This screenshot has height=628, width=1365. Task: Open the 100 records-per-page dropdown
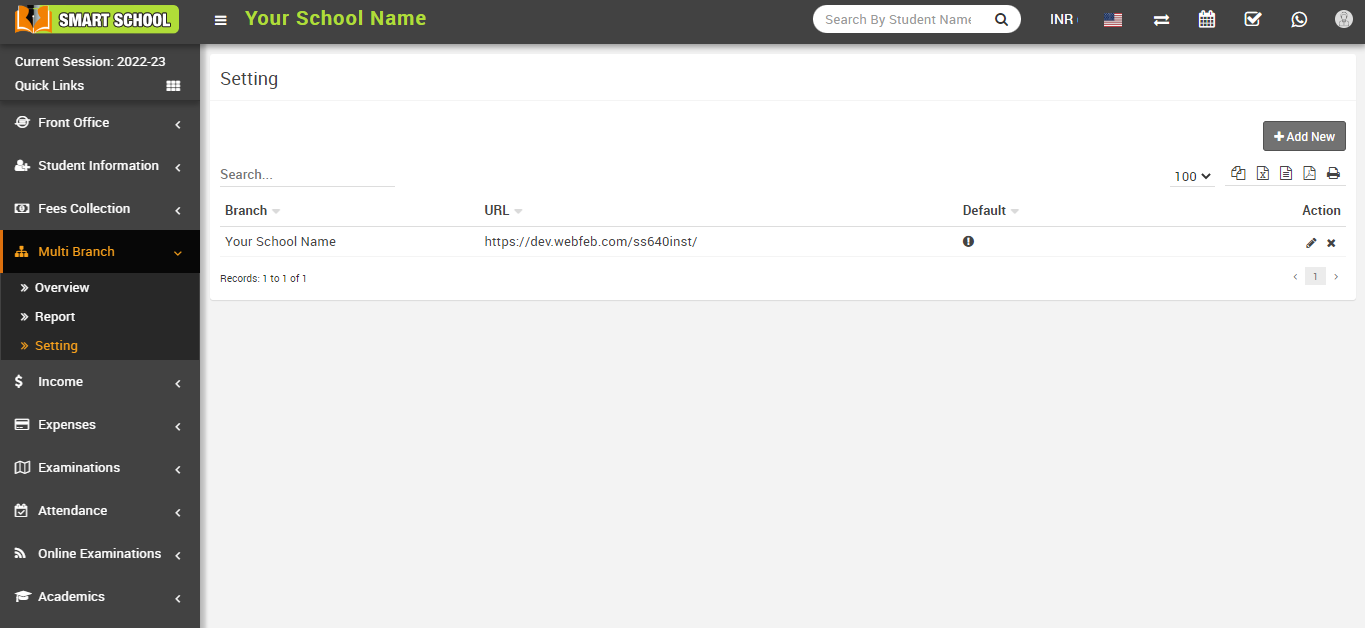[x=1192, y=176]
